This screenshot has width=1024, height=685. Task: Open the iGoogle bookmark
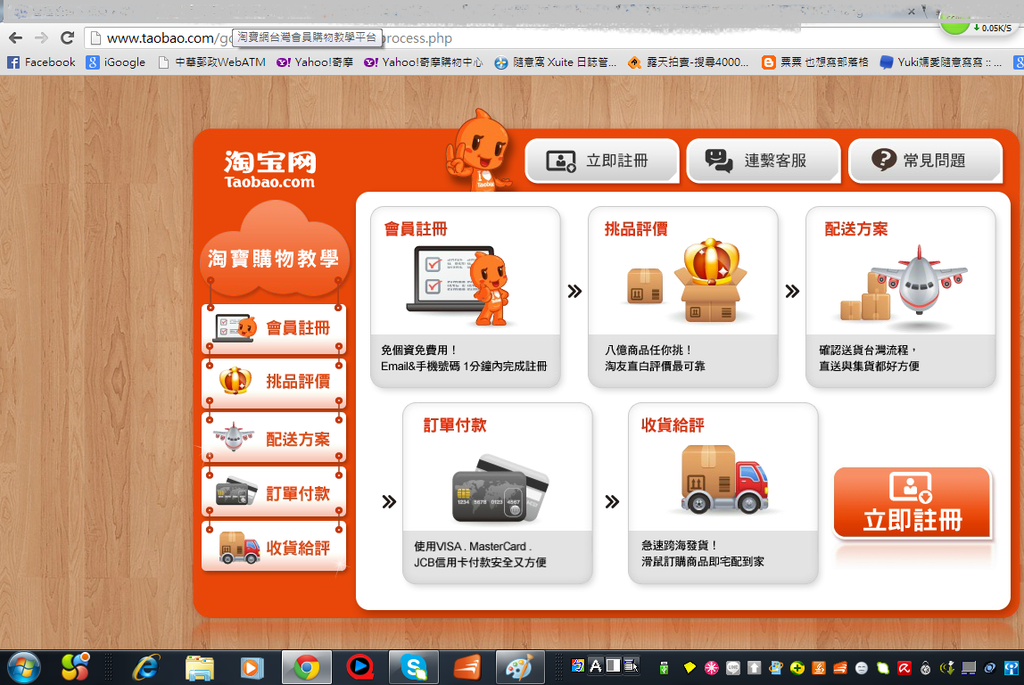coord(116,62)
